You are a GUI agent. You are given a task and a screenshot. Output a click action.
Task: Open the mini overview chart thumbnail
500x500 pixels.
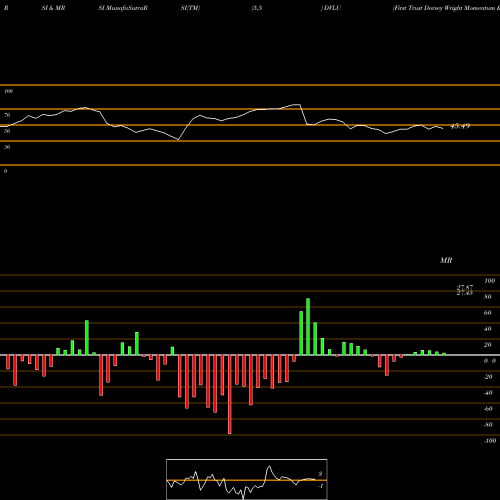(247, 479)
